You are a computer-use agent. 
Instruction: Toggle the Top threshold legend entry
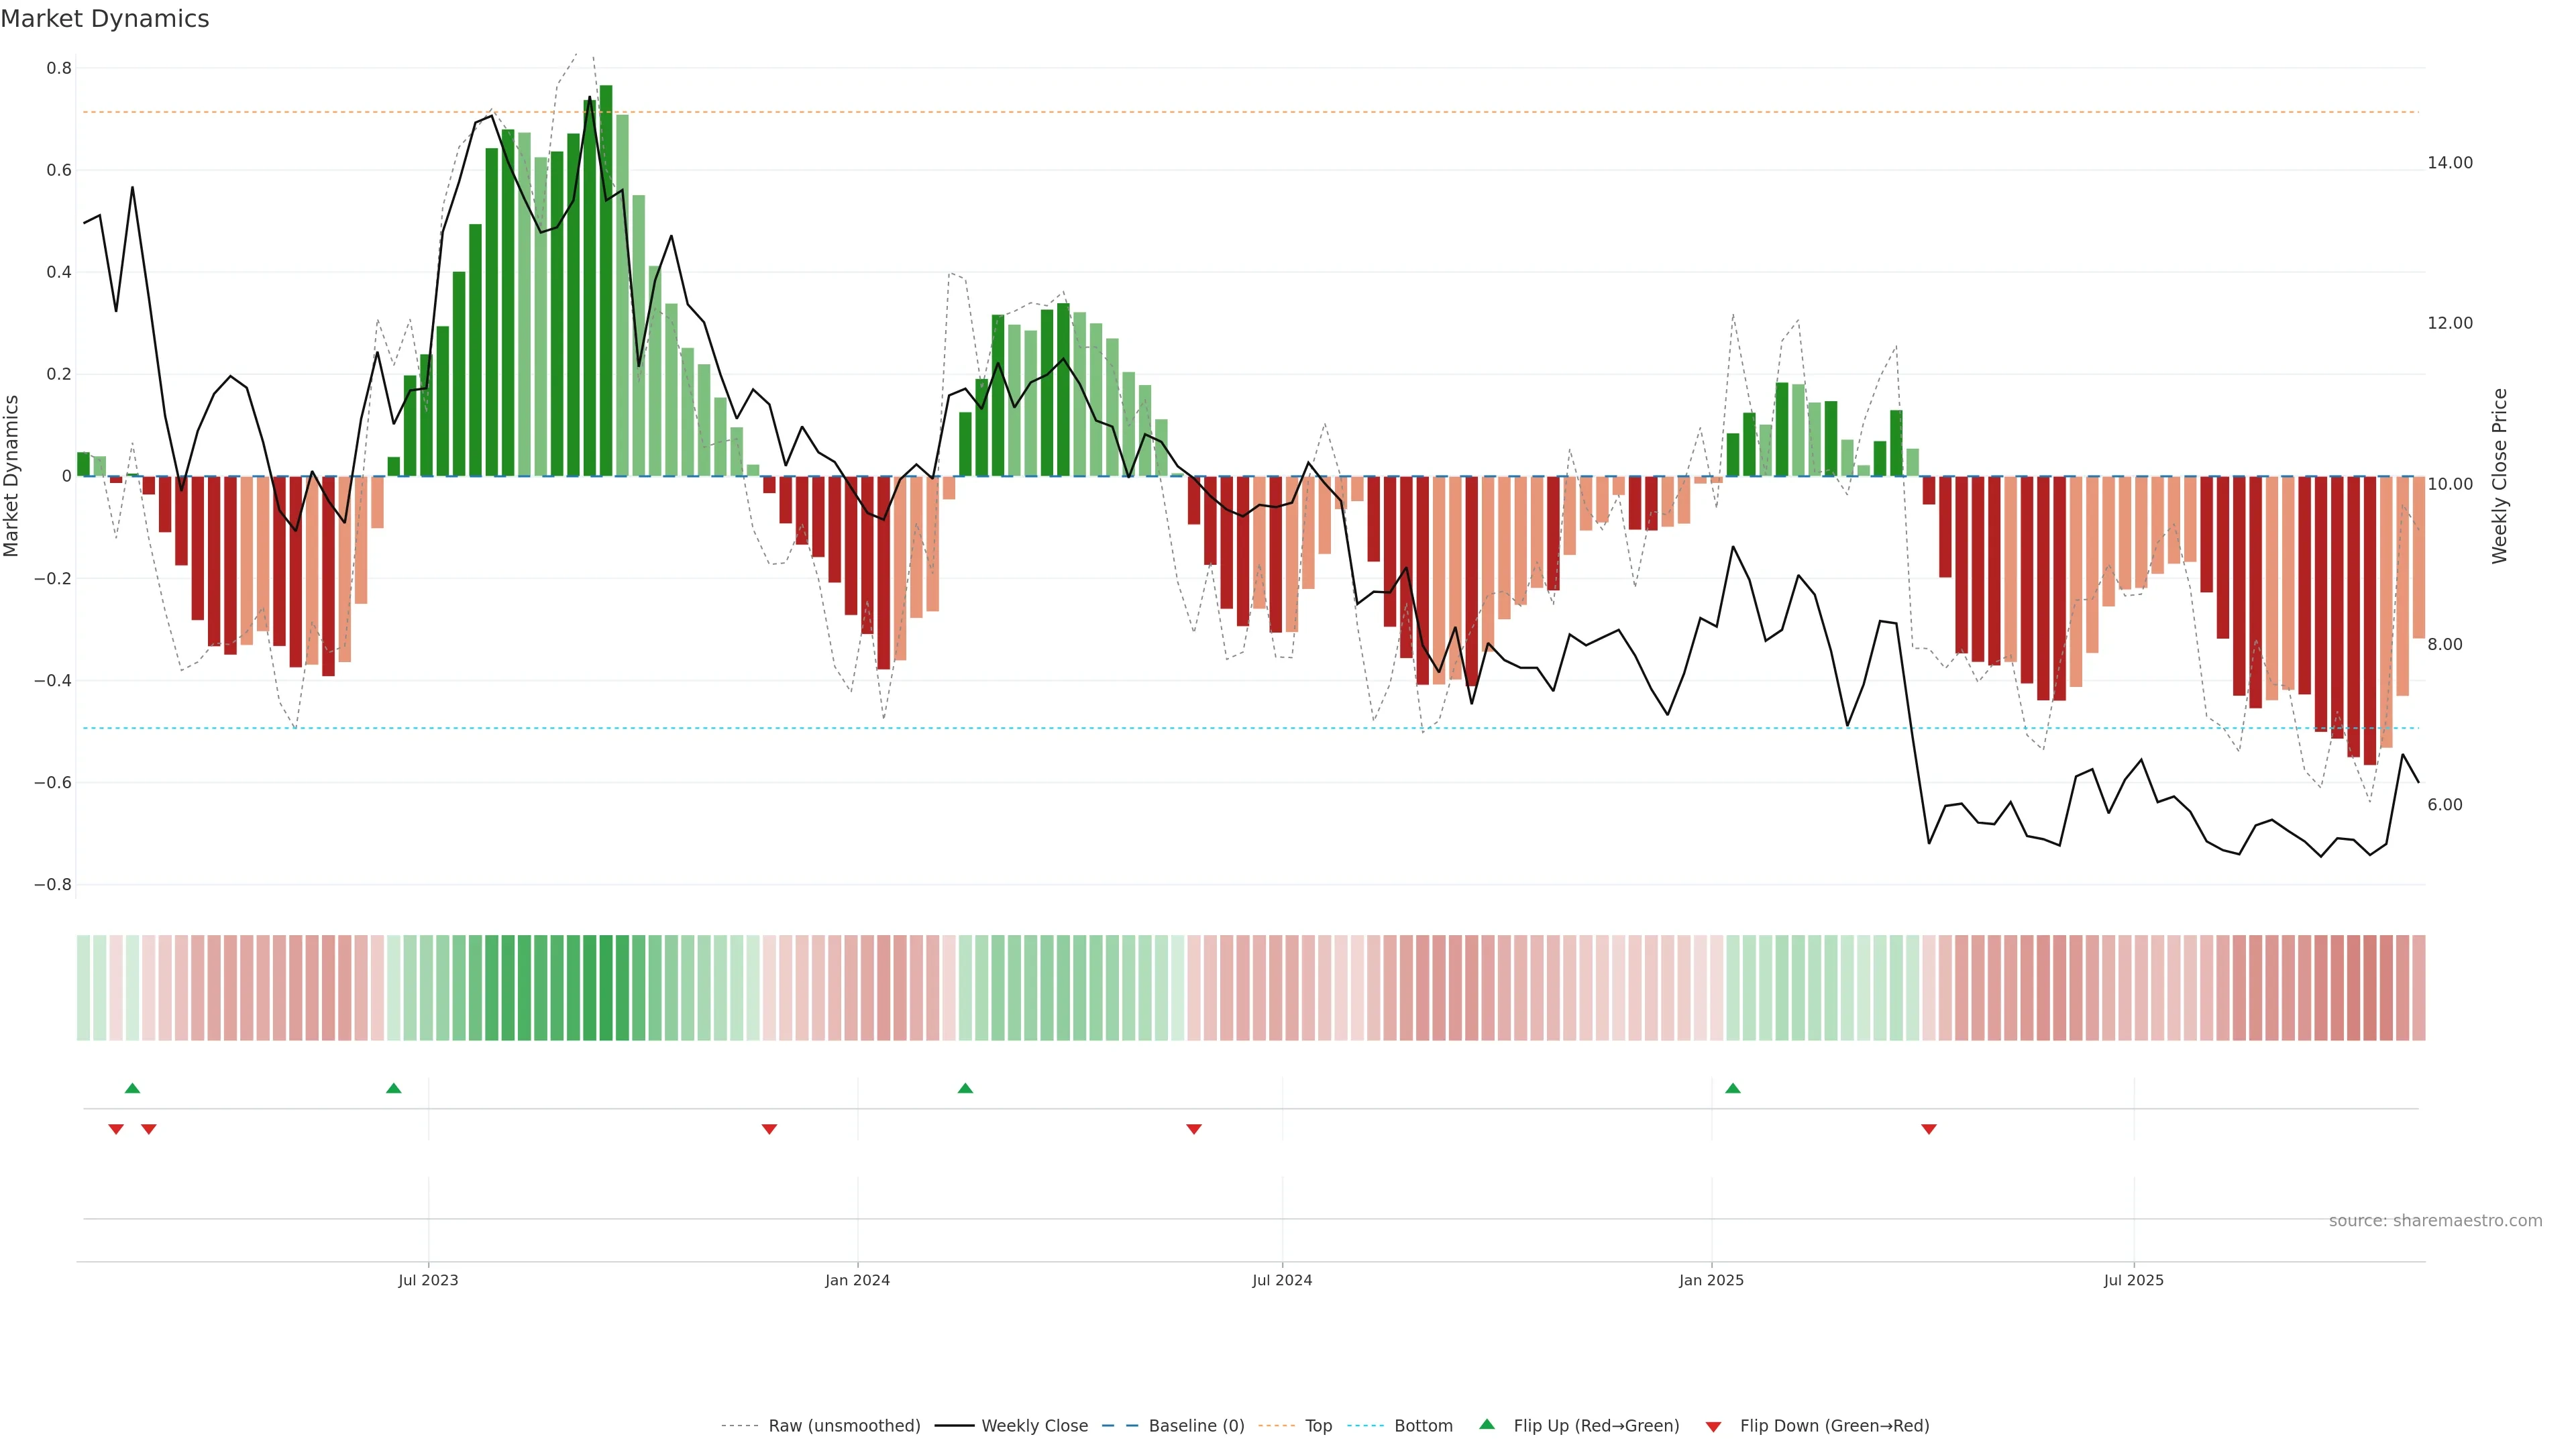1317,1426
